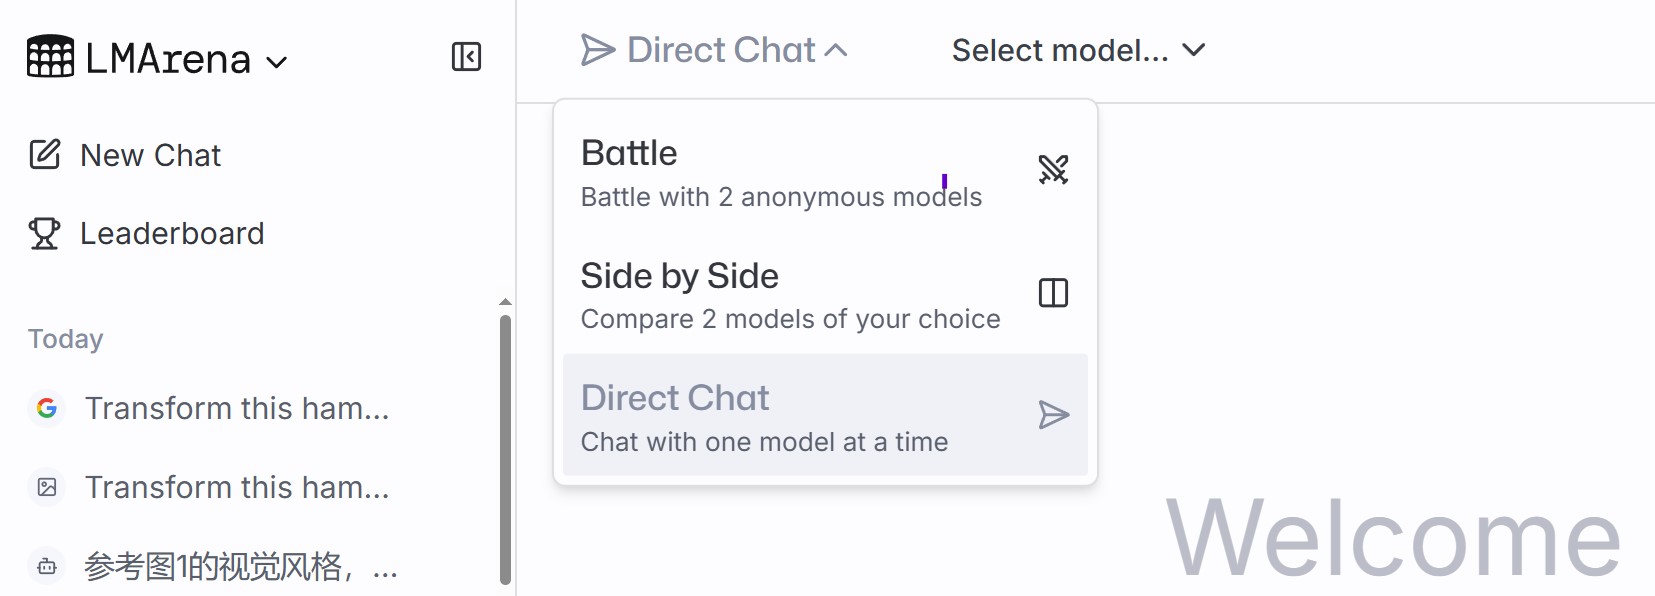Click the robot icon beside Chinese chat
Viewport: 1655px width, 596px height.
pyautogui.click(x=47, y=567)
